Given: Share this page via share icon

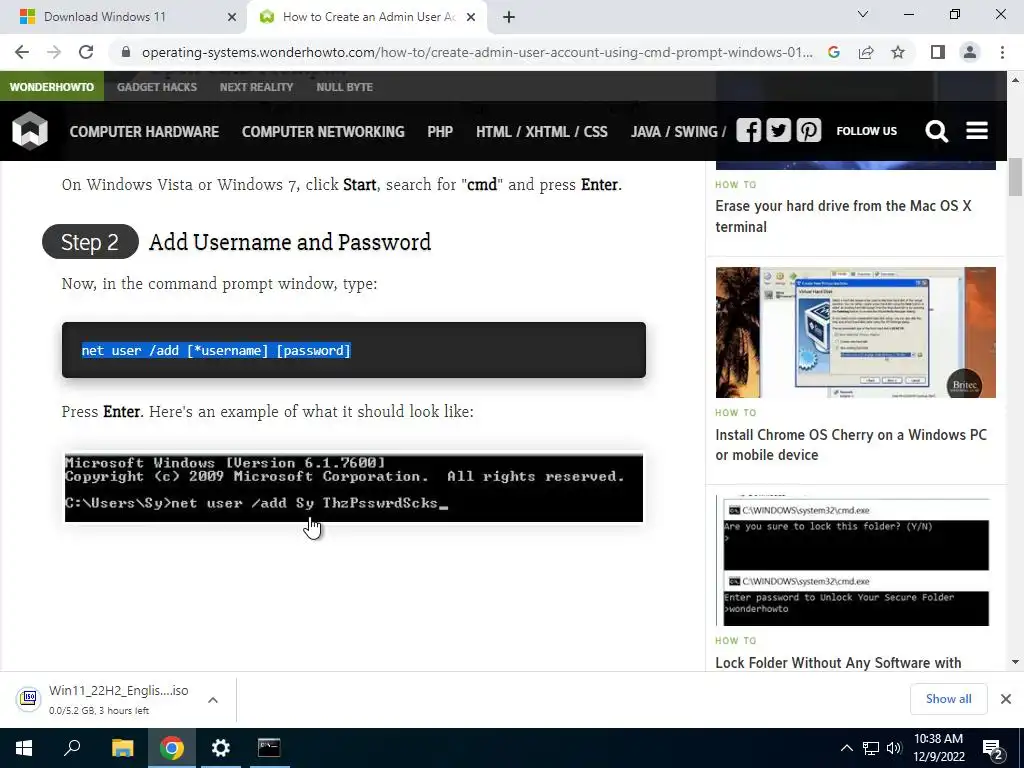Looking at the screenshot, I should click(866, 52).
